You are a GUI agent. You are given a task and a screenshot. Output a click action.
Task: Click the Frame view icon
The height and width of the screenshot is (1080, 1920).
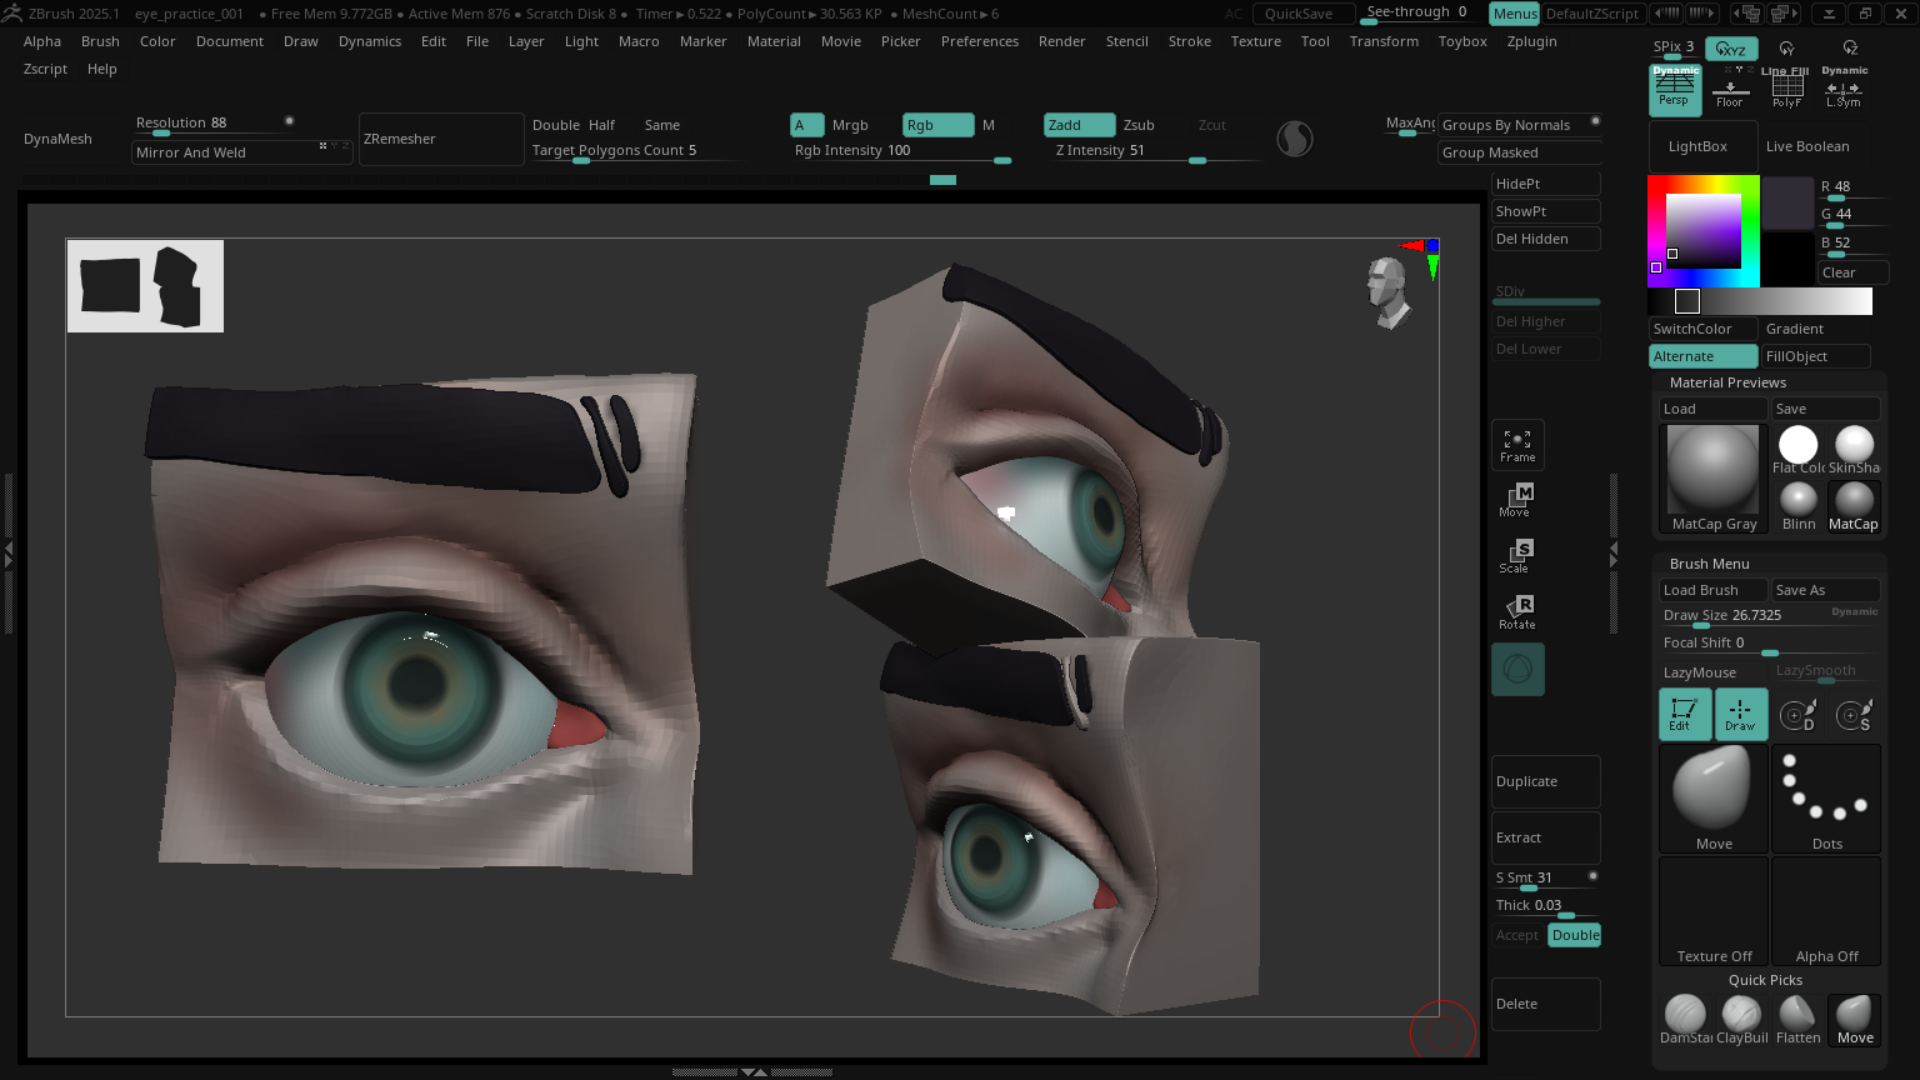point(1517,445)
